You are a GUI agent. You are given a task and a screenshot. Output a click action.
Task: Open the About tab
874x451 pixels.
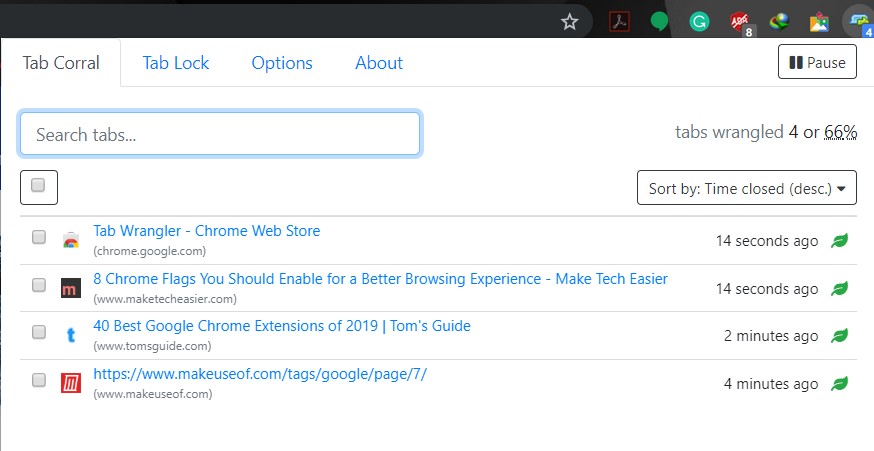[x=379, y=62]
